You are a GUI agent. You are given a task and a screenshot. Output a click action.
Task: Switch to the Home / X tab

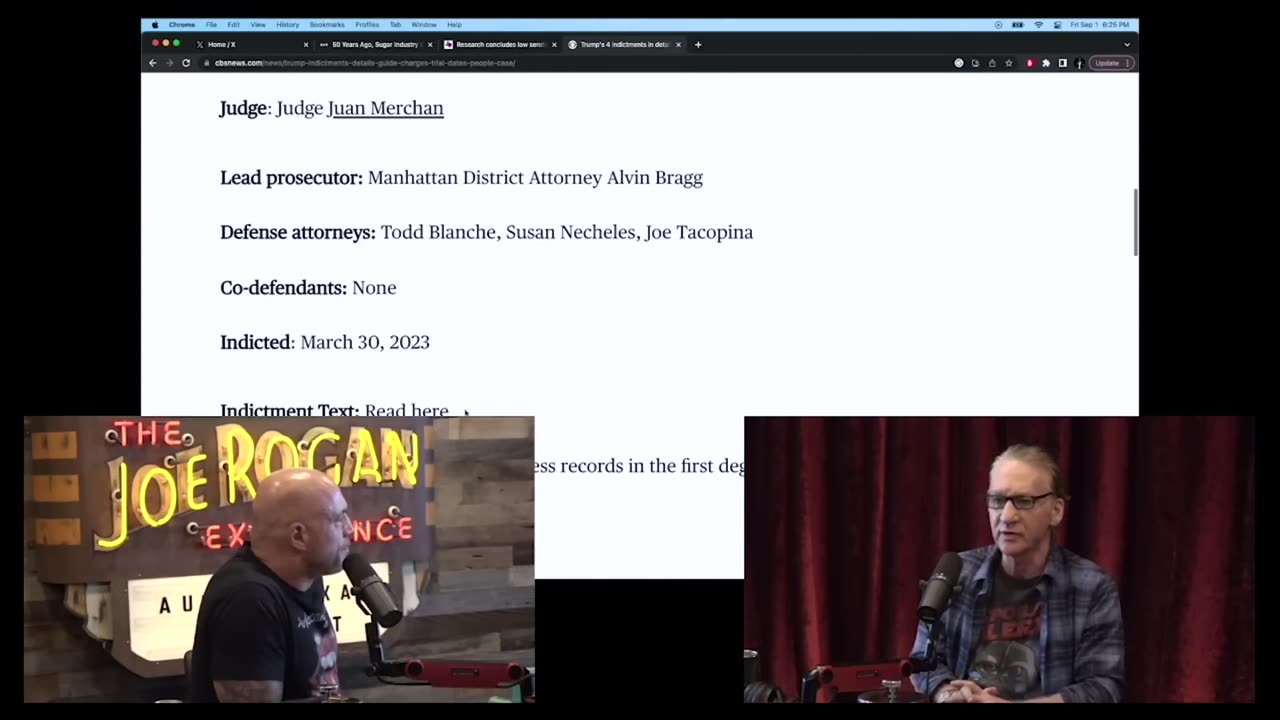251,44
